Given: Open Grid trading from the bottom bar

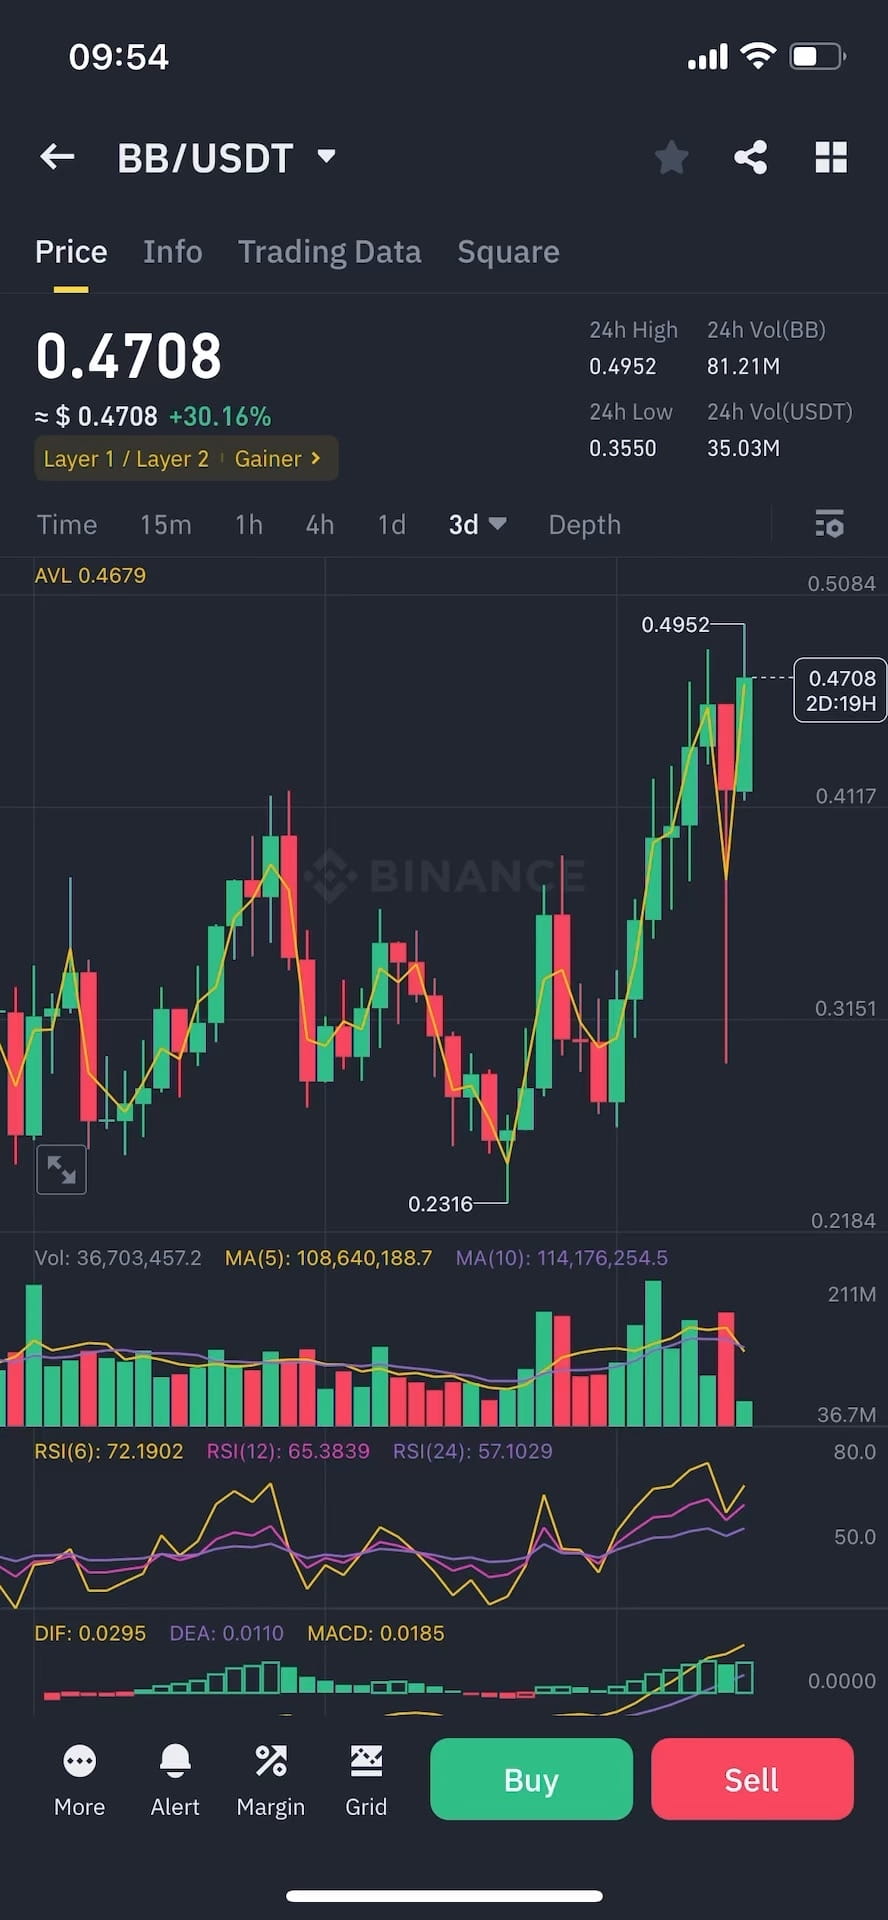Looking at the screenshot, I should point(366,1780).
